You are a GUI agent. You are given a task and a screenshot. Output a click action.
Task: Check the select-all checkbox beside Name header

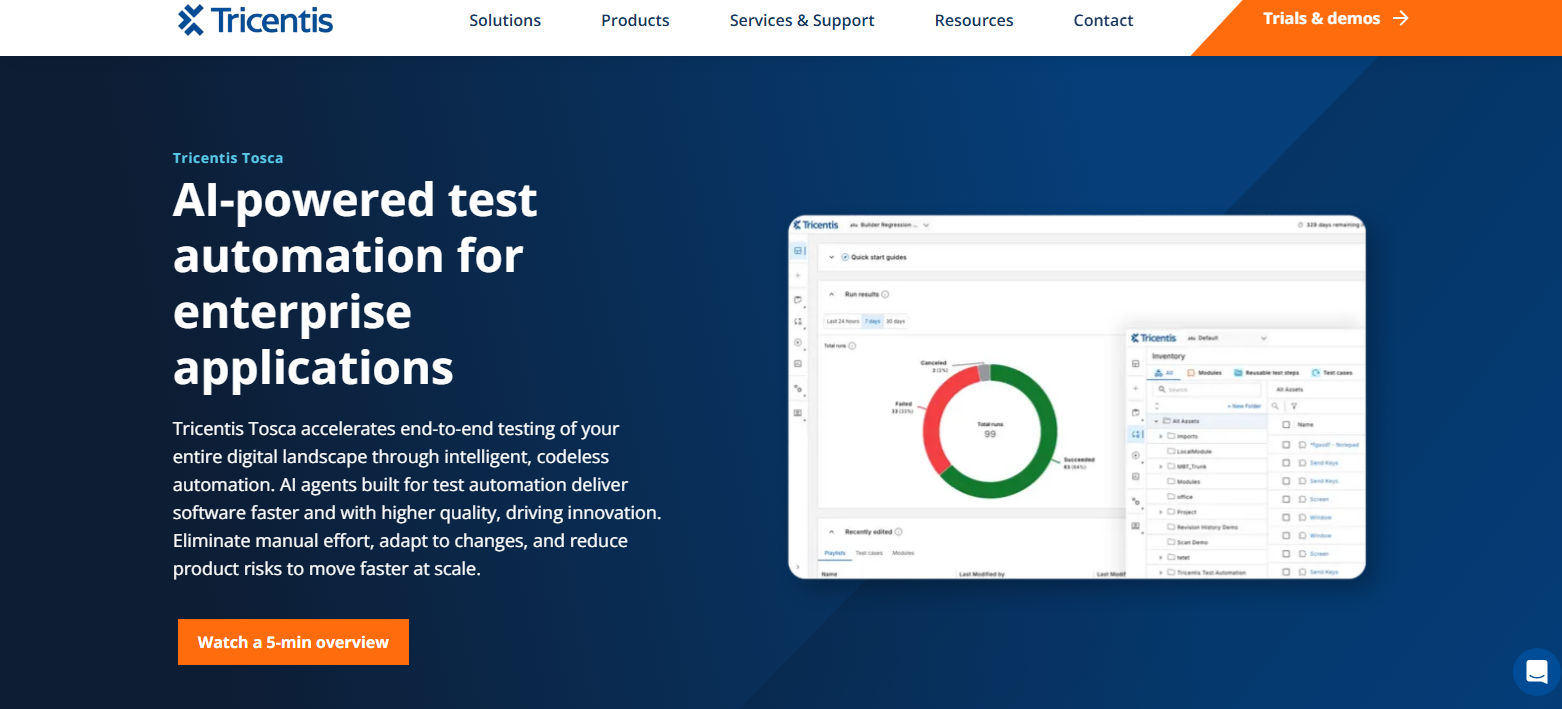[x=1286, y=425]
